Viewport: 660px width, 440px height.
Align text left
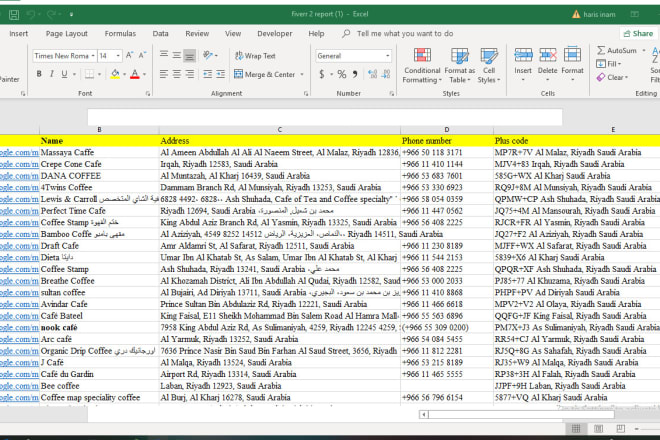click(164, 74)
